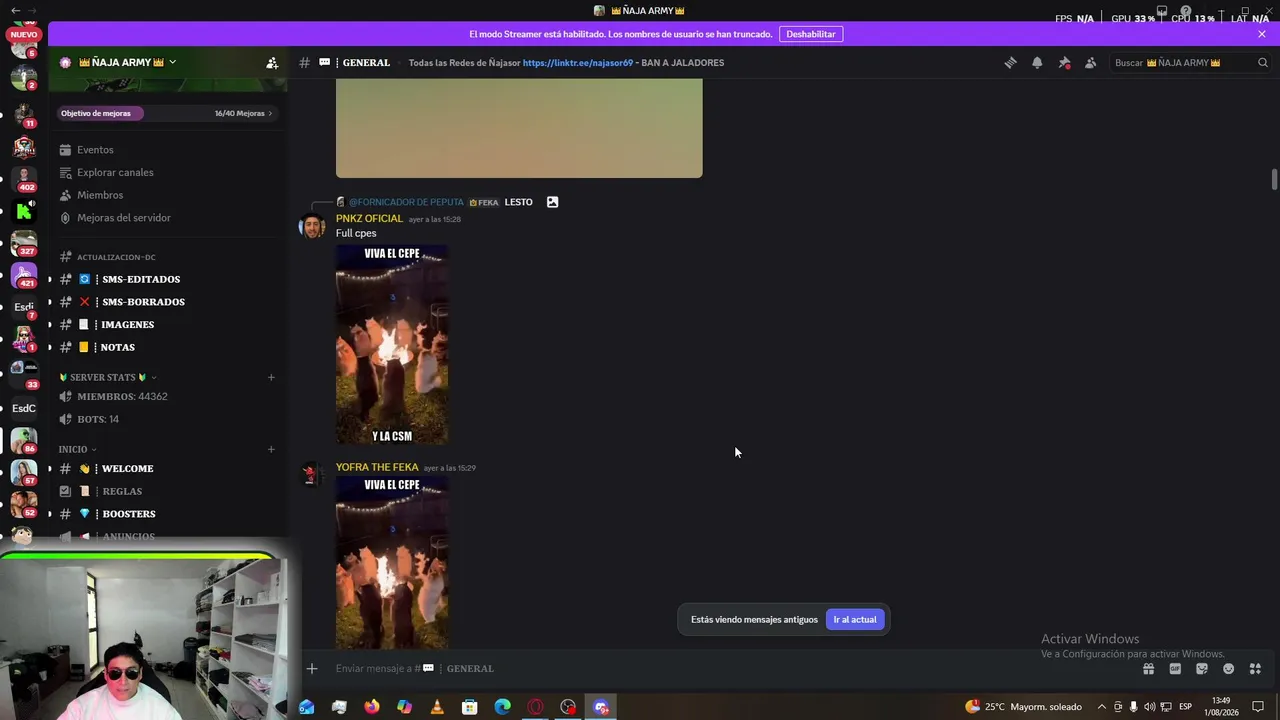This screenshot has height=720, width=1280.
Task: Add a channel to INICIO category
Action: [x=271, y=449]
